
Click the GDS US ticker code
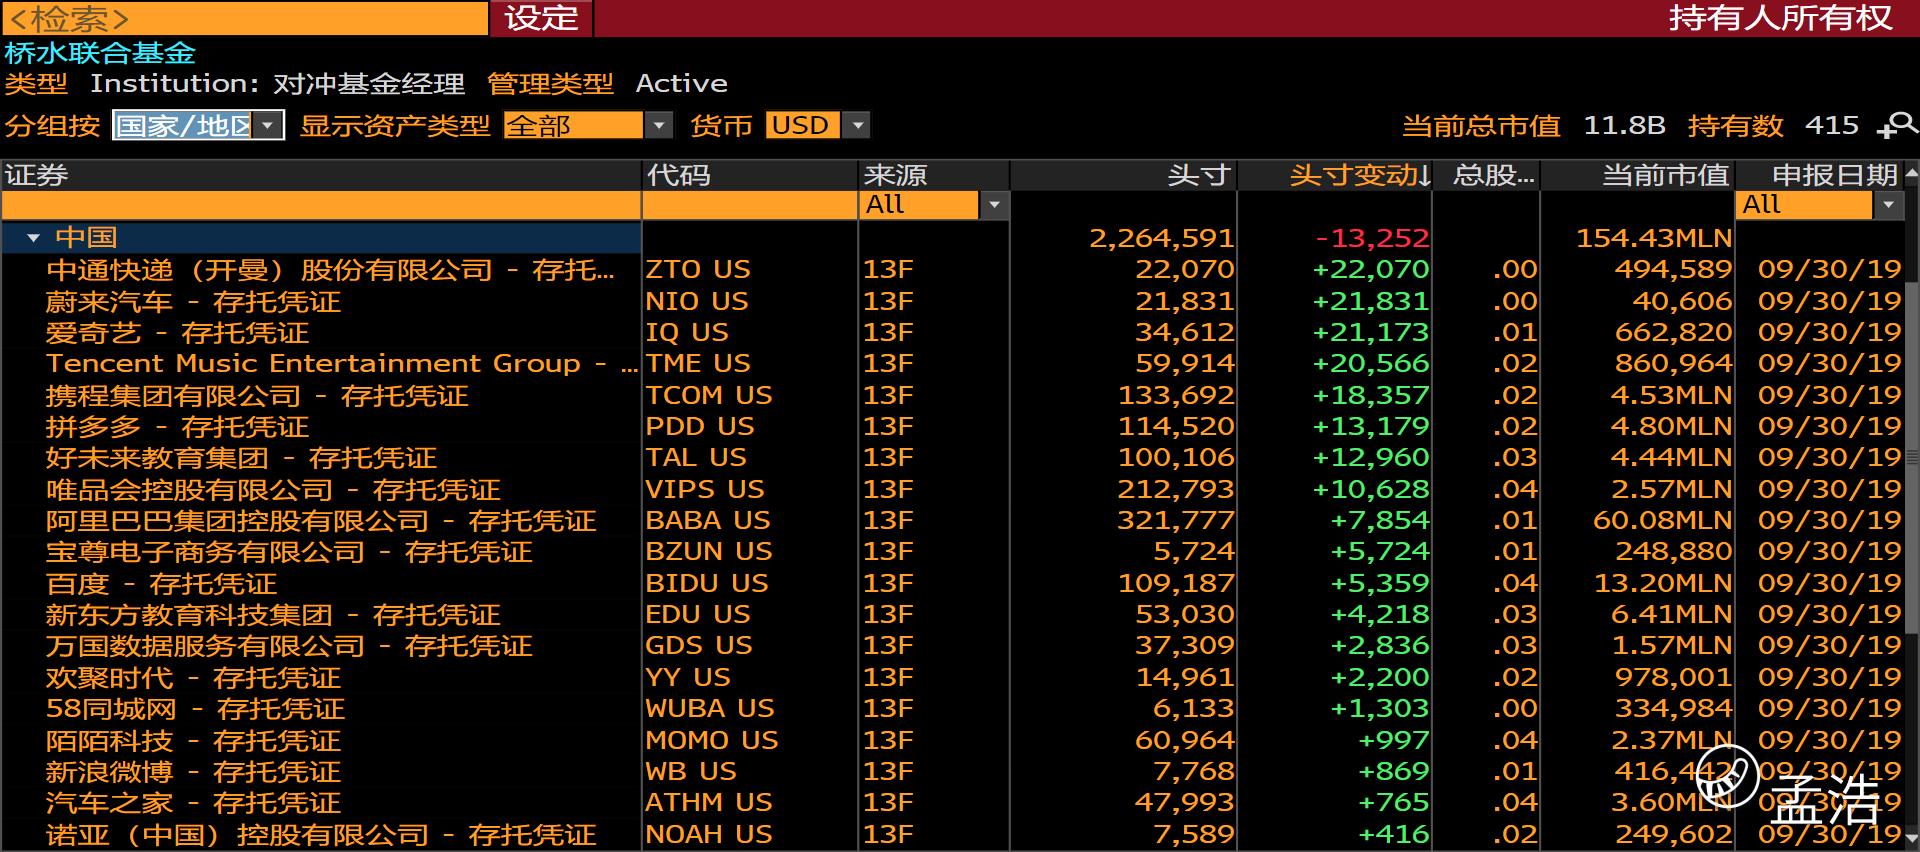click(699, 645)
